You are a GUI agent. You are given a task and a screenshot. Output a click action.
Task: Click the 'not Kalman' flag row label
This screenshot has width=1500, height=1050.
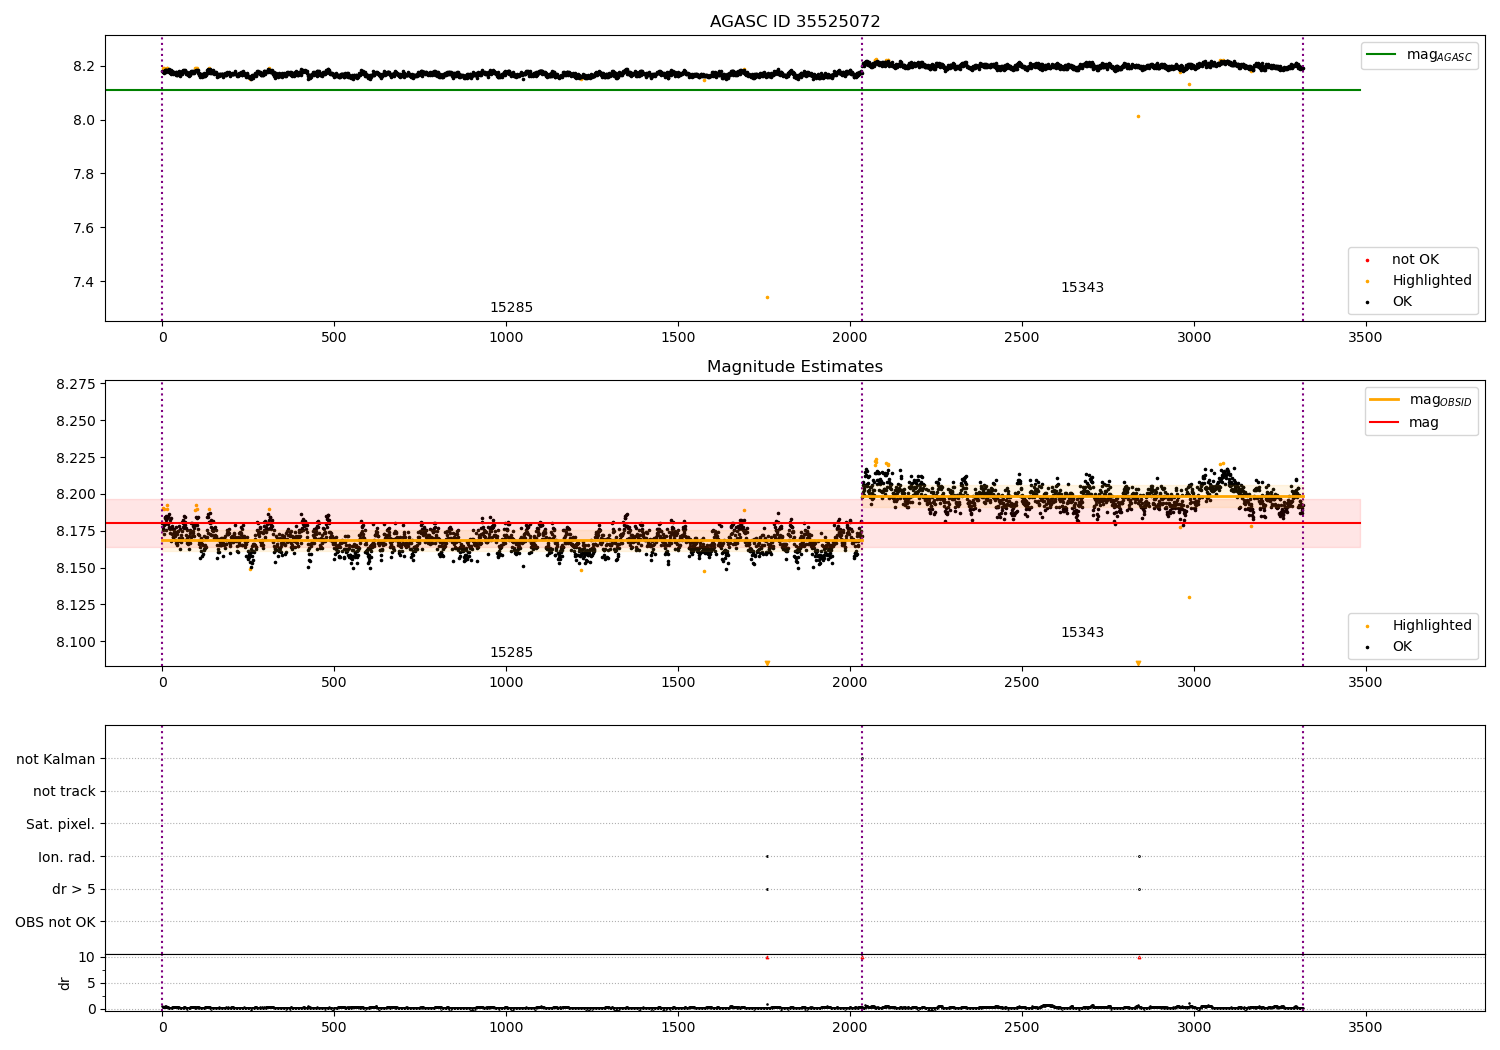click(56, 760)
